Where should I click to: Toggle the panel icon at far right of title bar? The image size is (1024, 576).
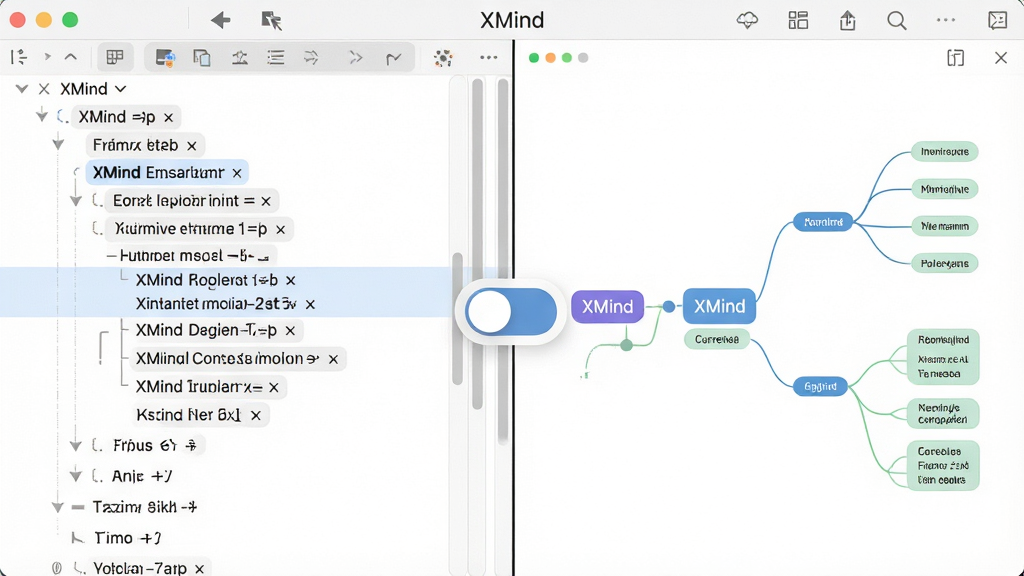pyautogui.click(x=997, y=20)
